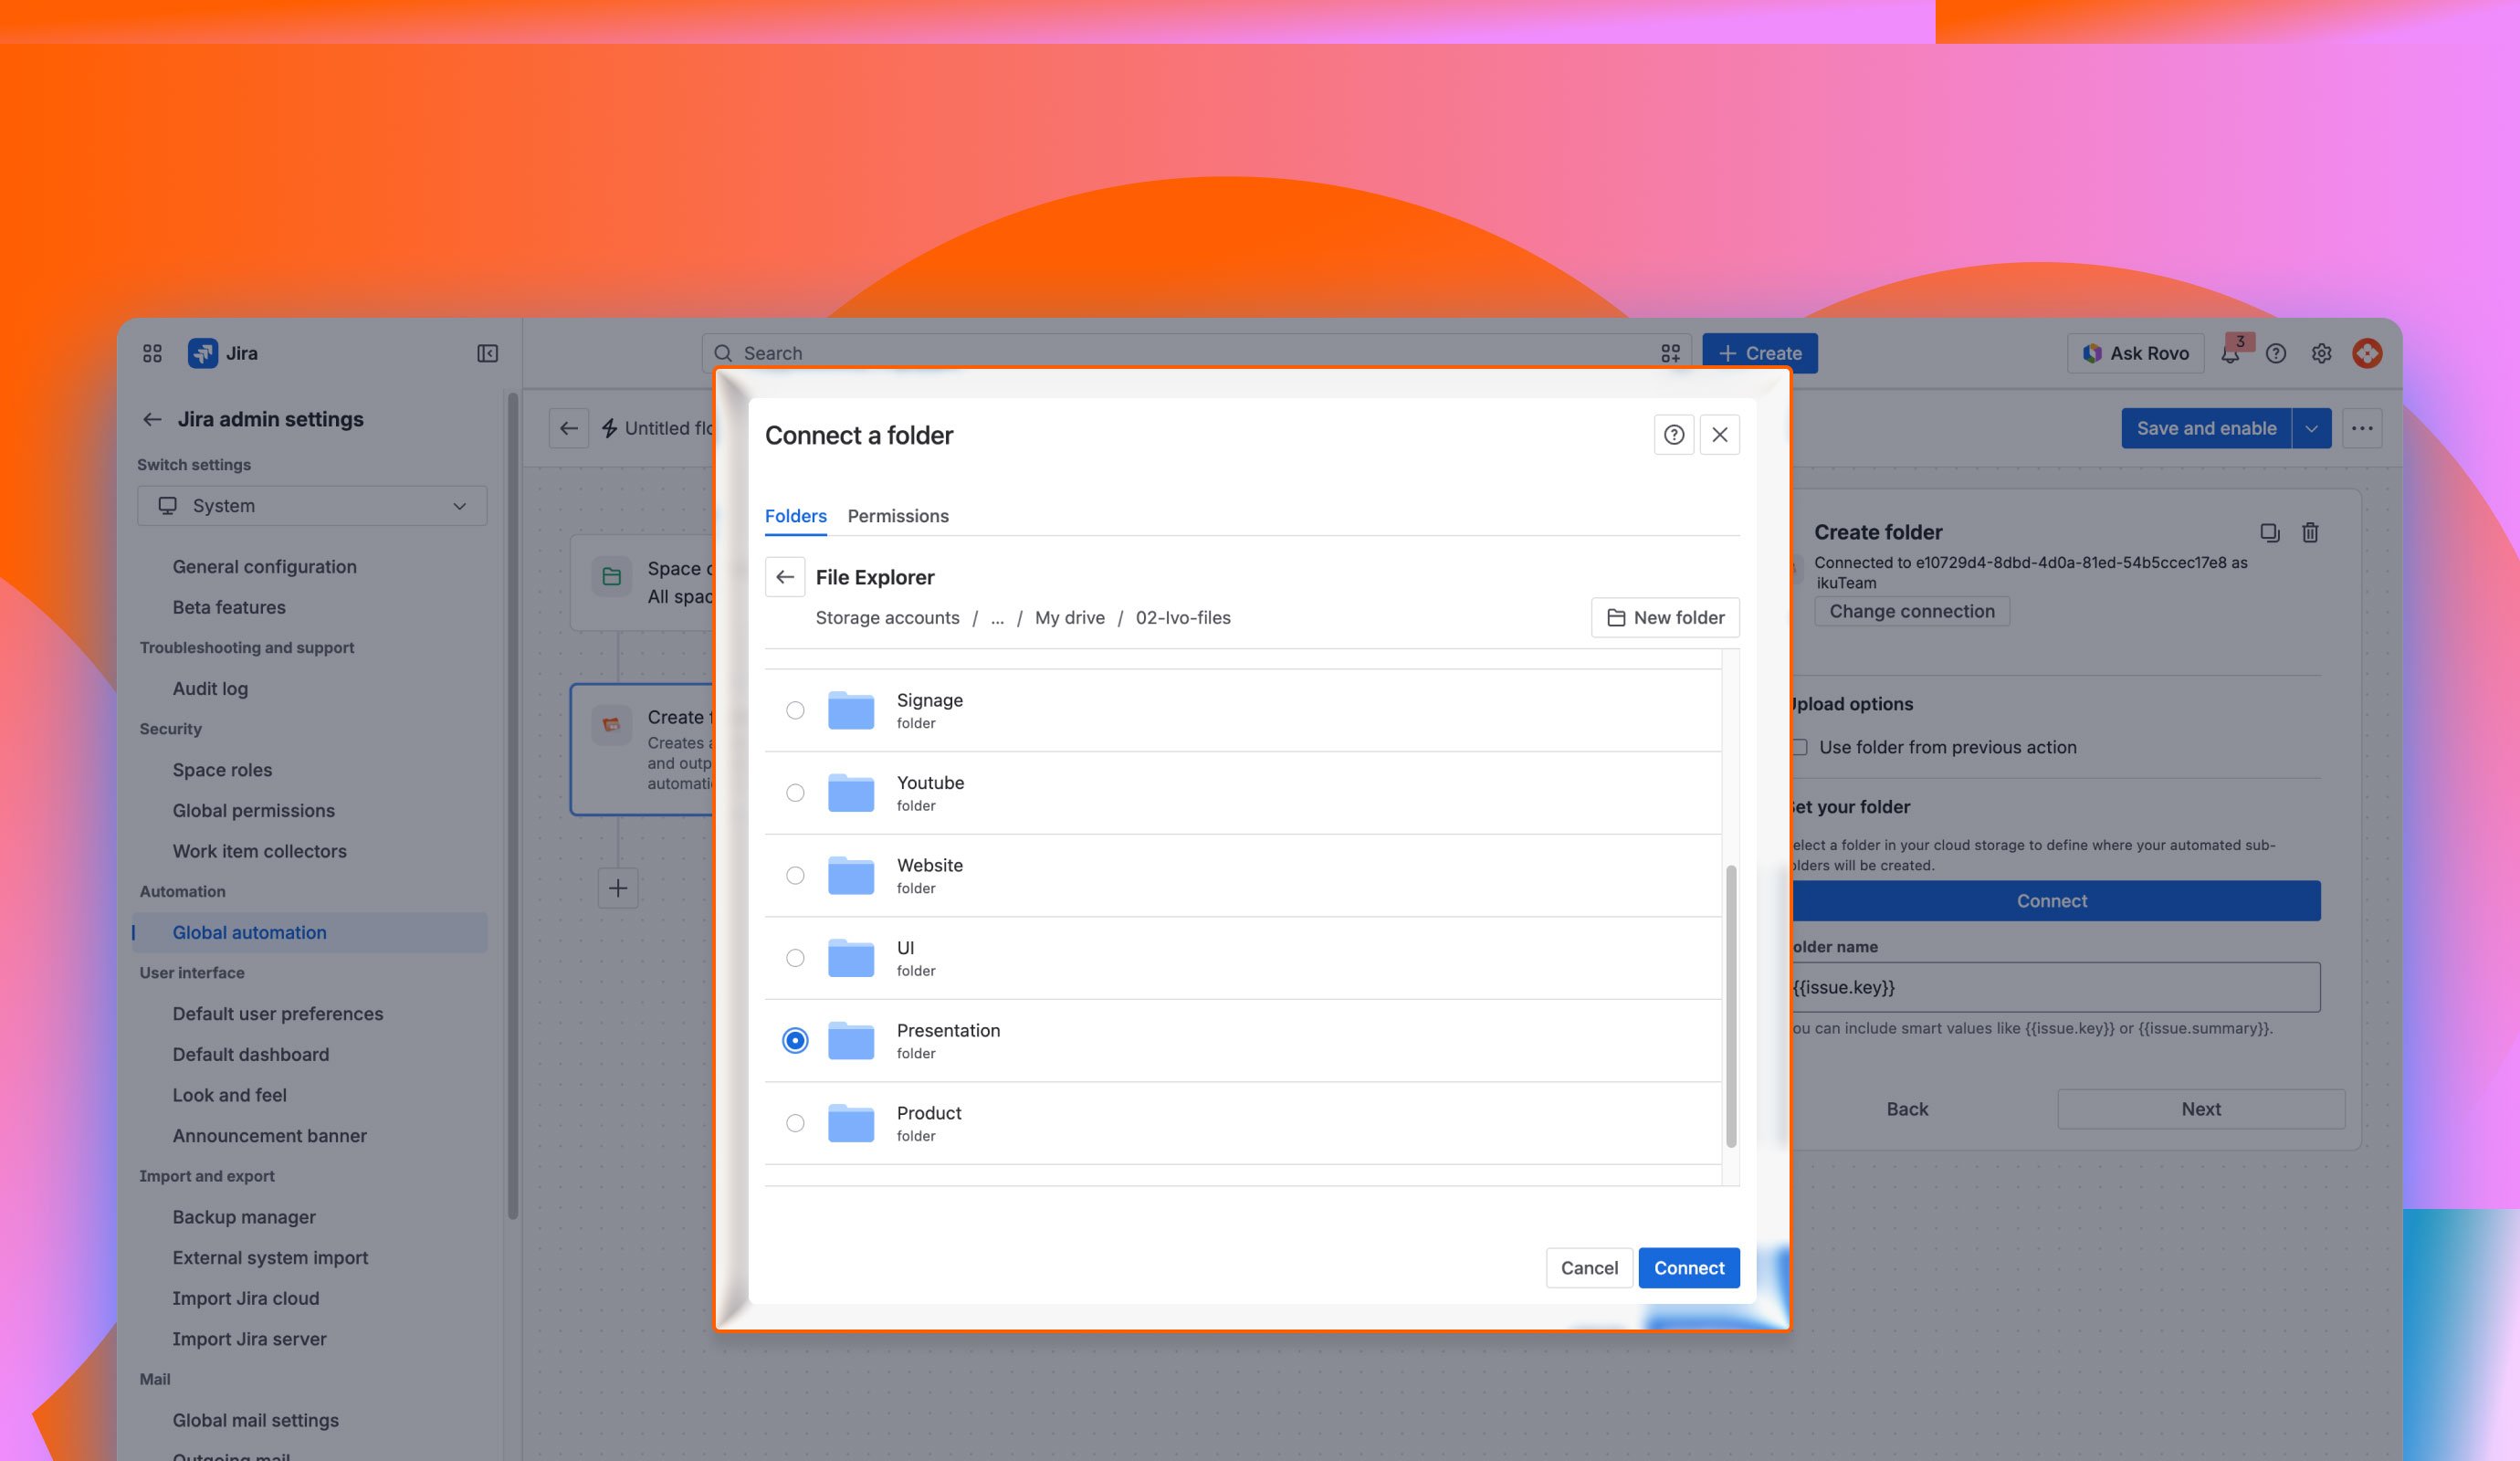Select the Website folder radio button
The height and width of the screenshot is (1461, 2520).
click(795, 875)
